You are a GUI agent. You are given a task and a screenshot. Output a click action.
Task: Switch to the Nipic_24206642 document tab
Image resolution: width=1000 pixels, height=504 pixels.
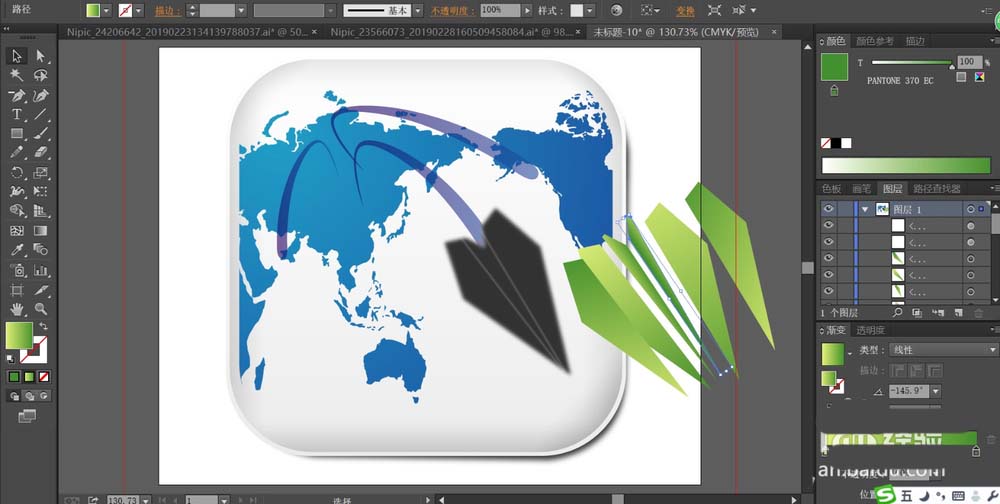tap(187, 32)
